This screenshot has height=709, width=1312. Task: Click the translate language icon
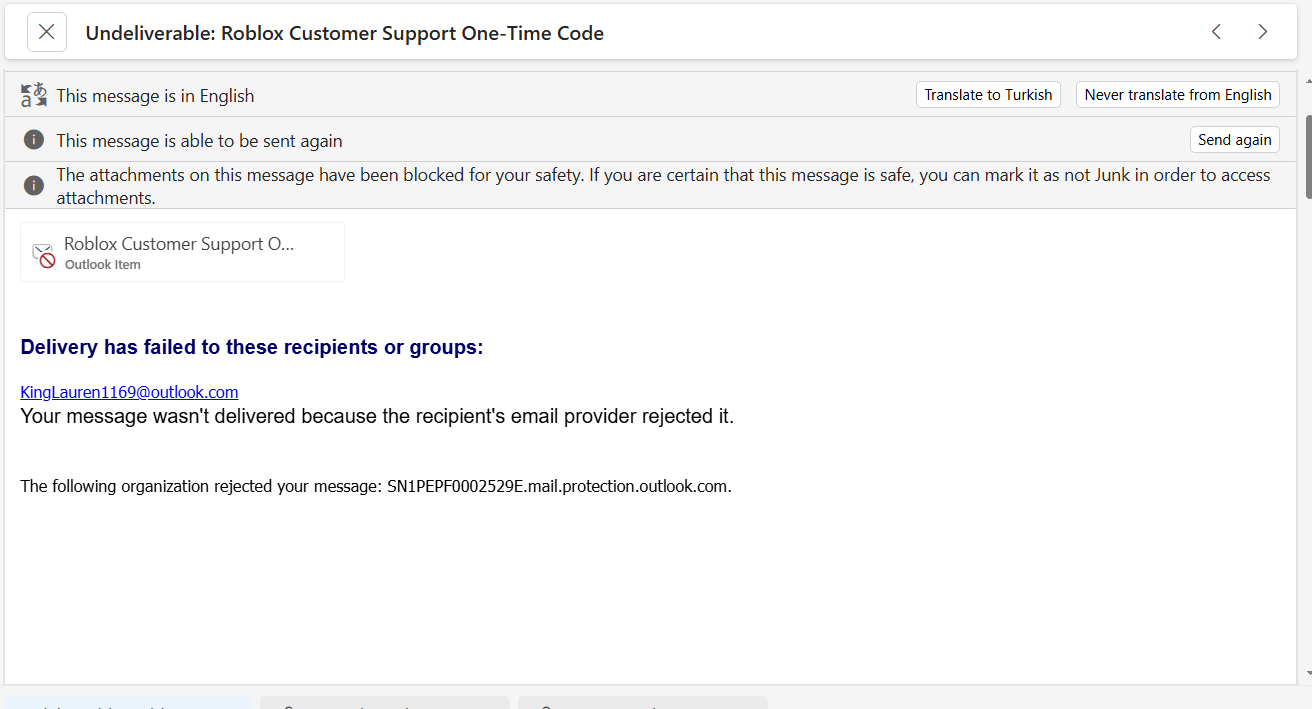34,95
